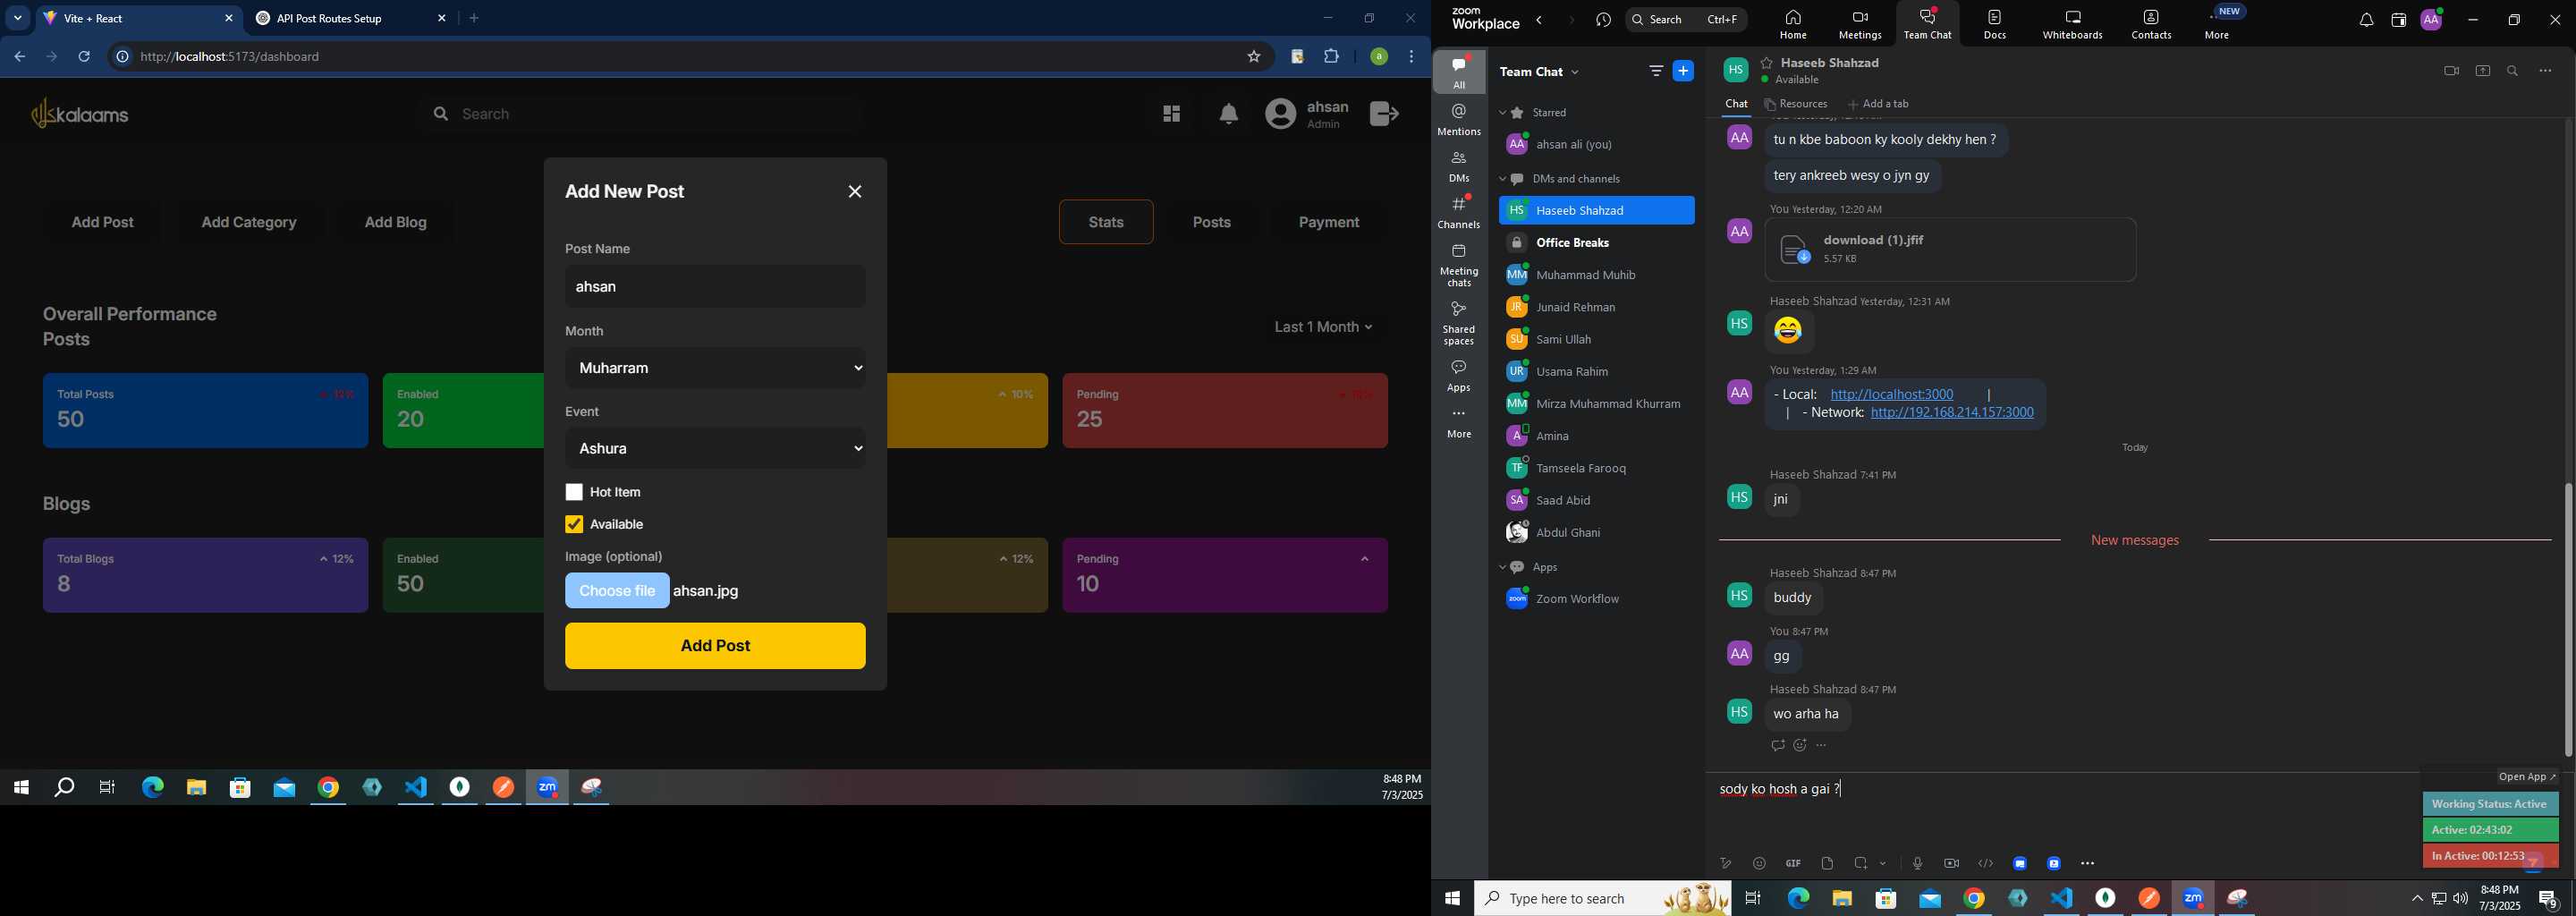2576x916 pixels.
Task: Star the Haseeb Shahzad conversation
Action: click(1767, 62)
